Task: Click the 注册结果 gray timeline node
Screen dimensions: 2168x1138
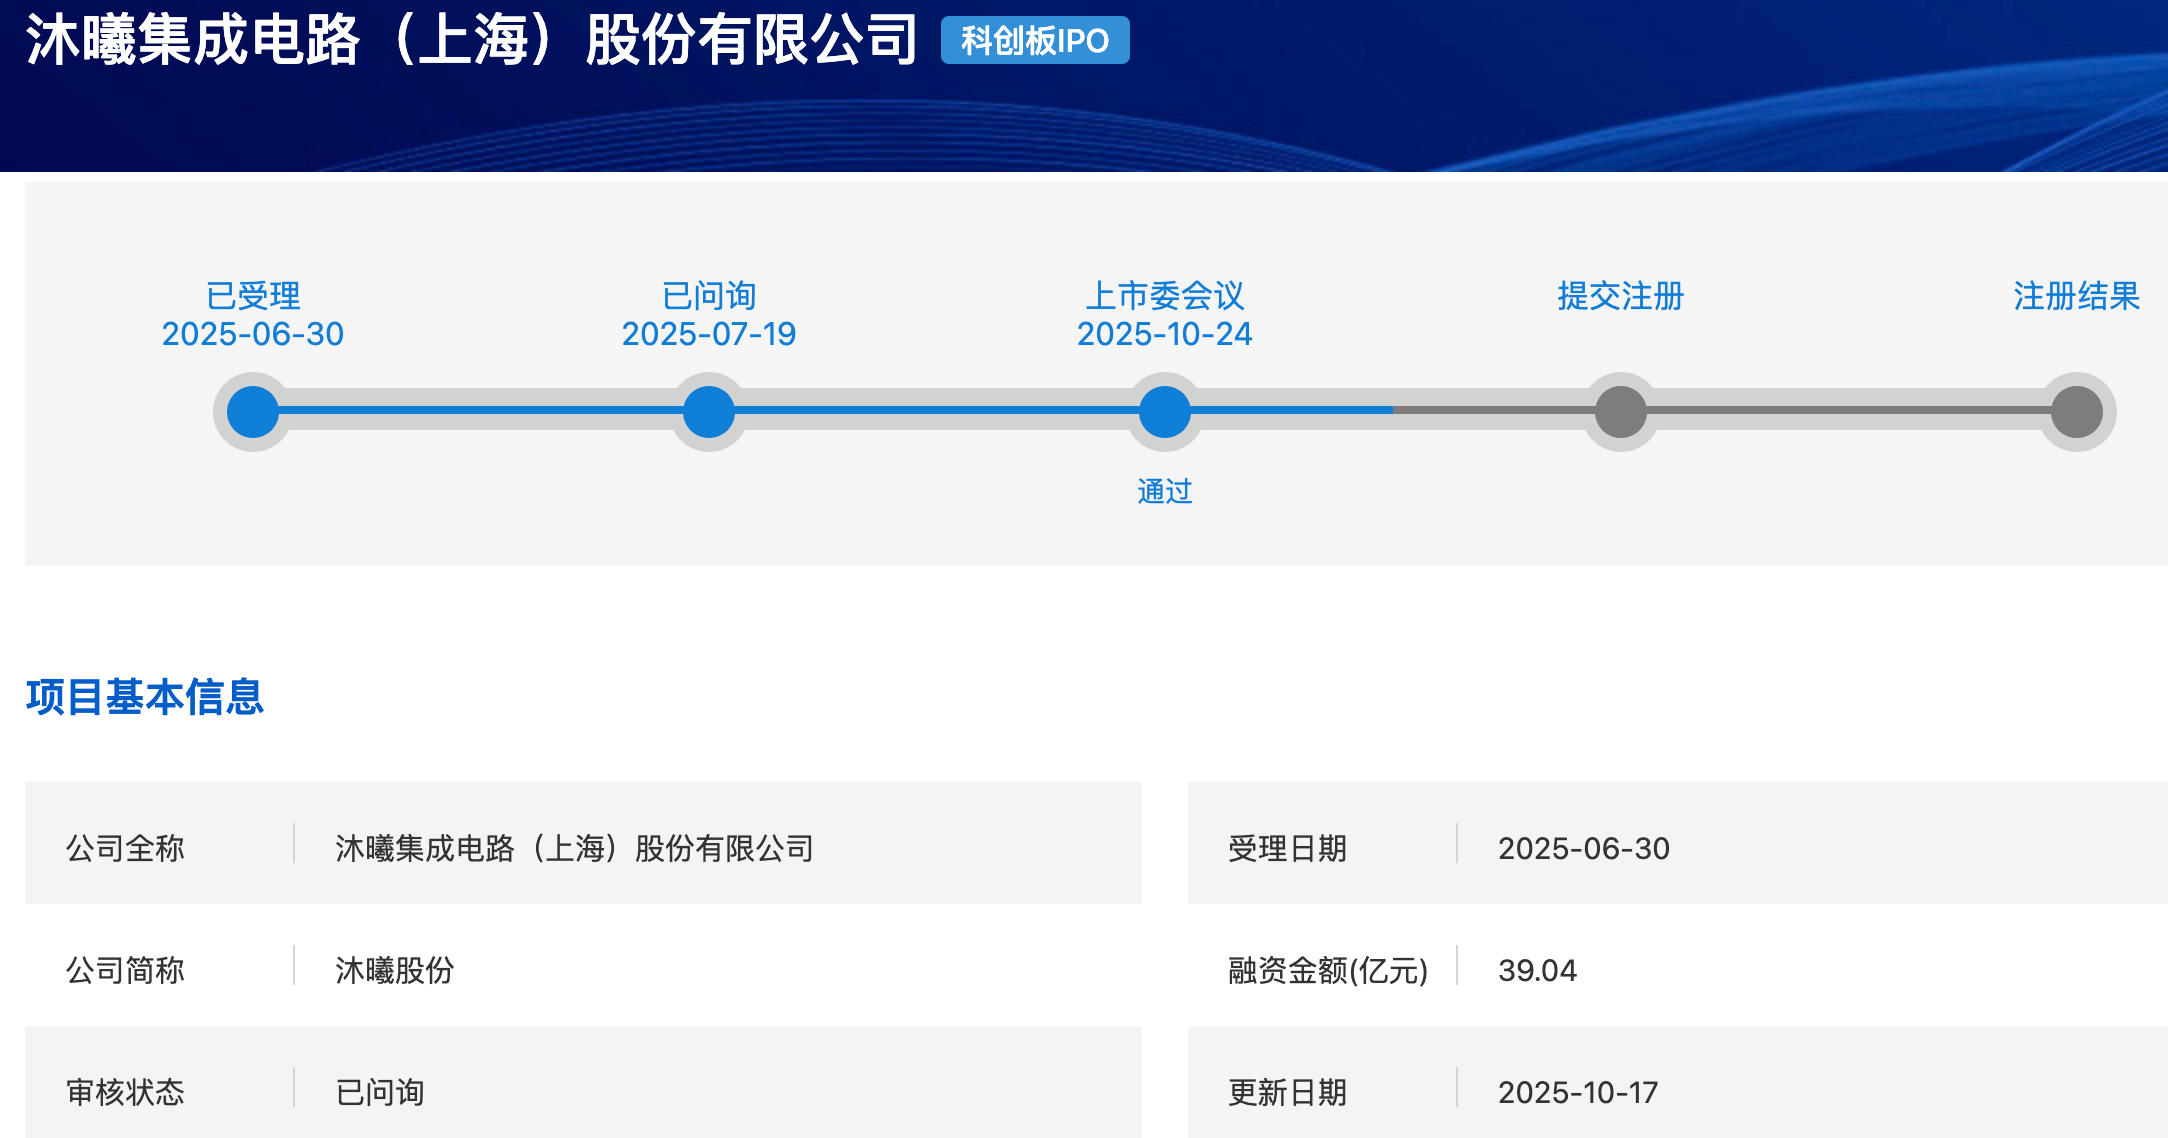Action: point(2077,411)
